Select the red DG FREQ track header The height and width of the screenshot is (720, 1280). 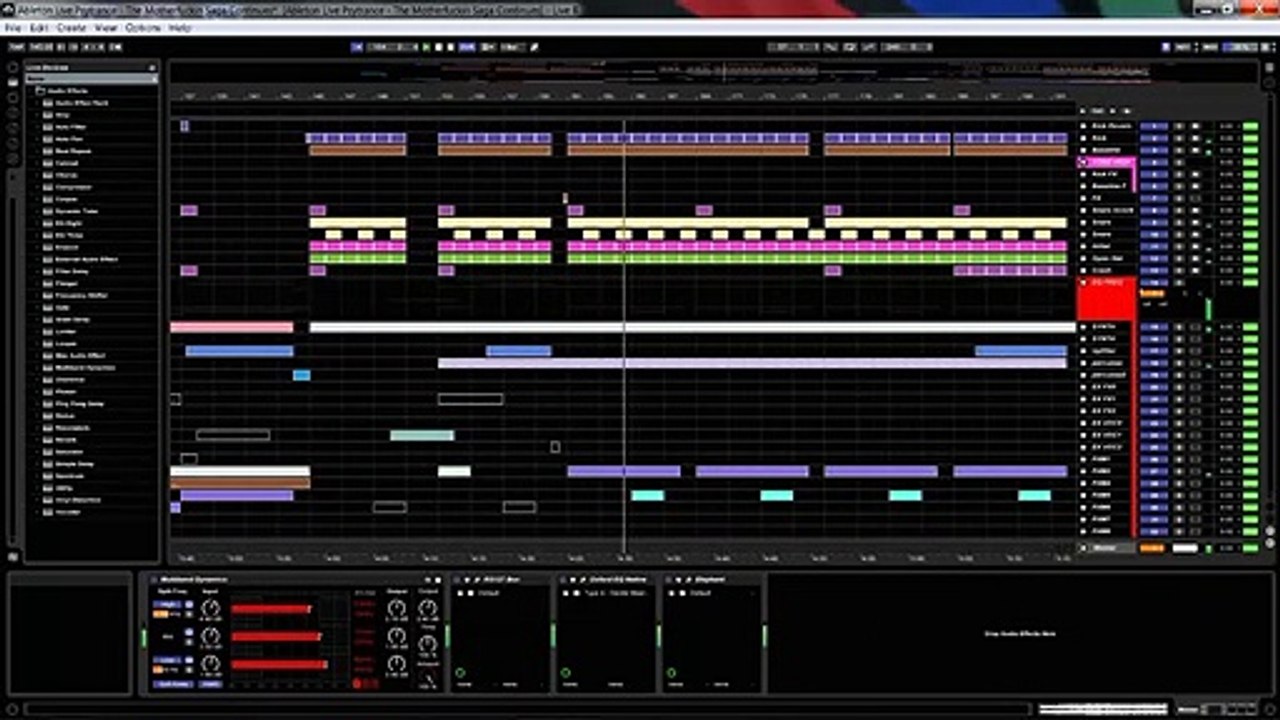(x=1106, y=299)
